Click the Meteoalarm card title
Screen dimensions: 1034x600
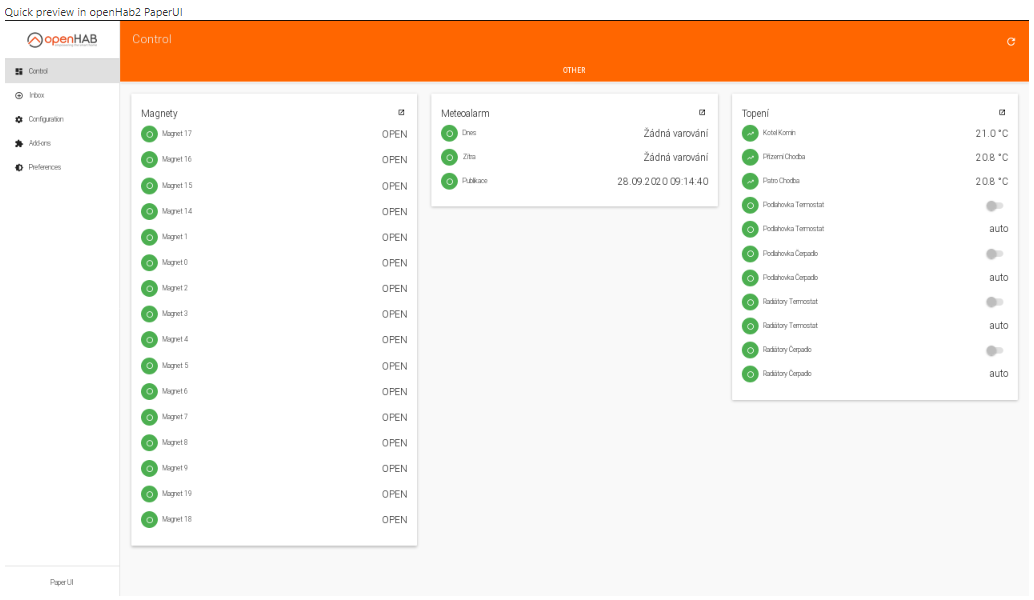point(465,113)
